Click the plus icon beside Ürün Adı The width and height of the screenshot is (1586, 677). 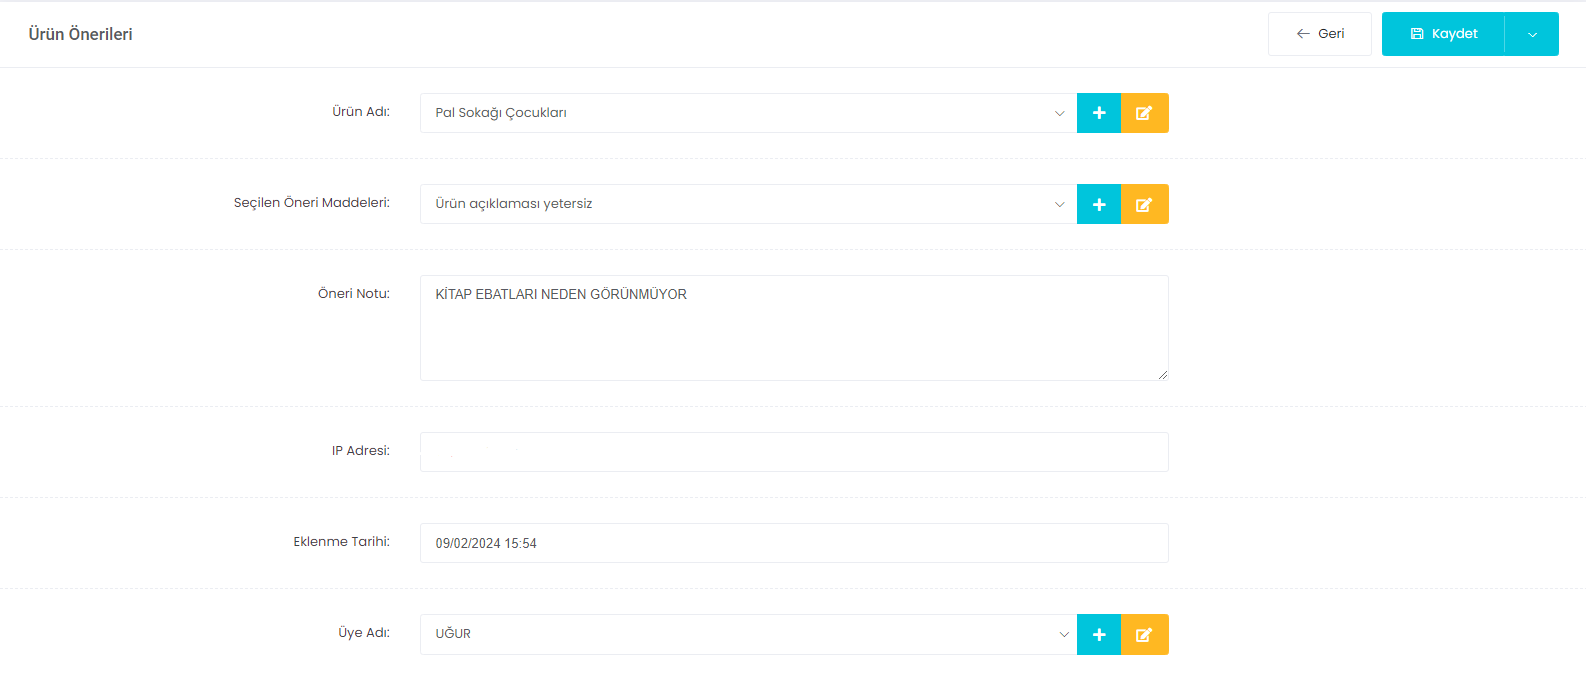tap(1099, 113)
